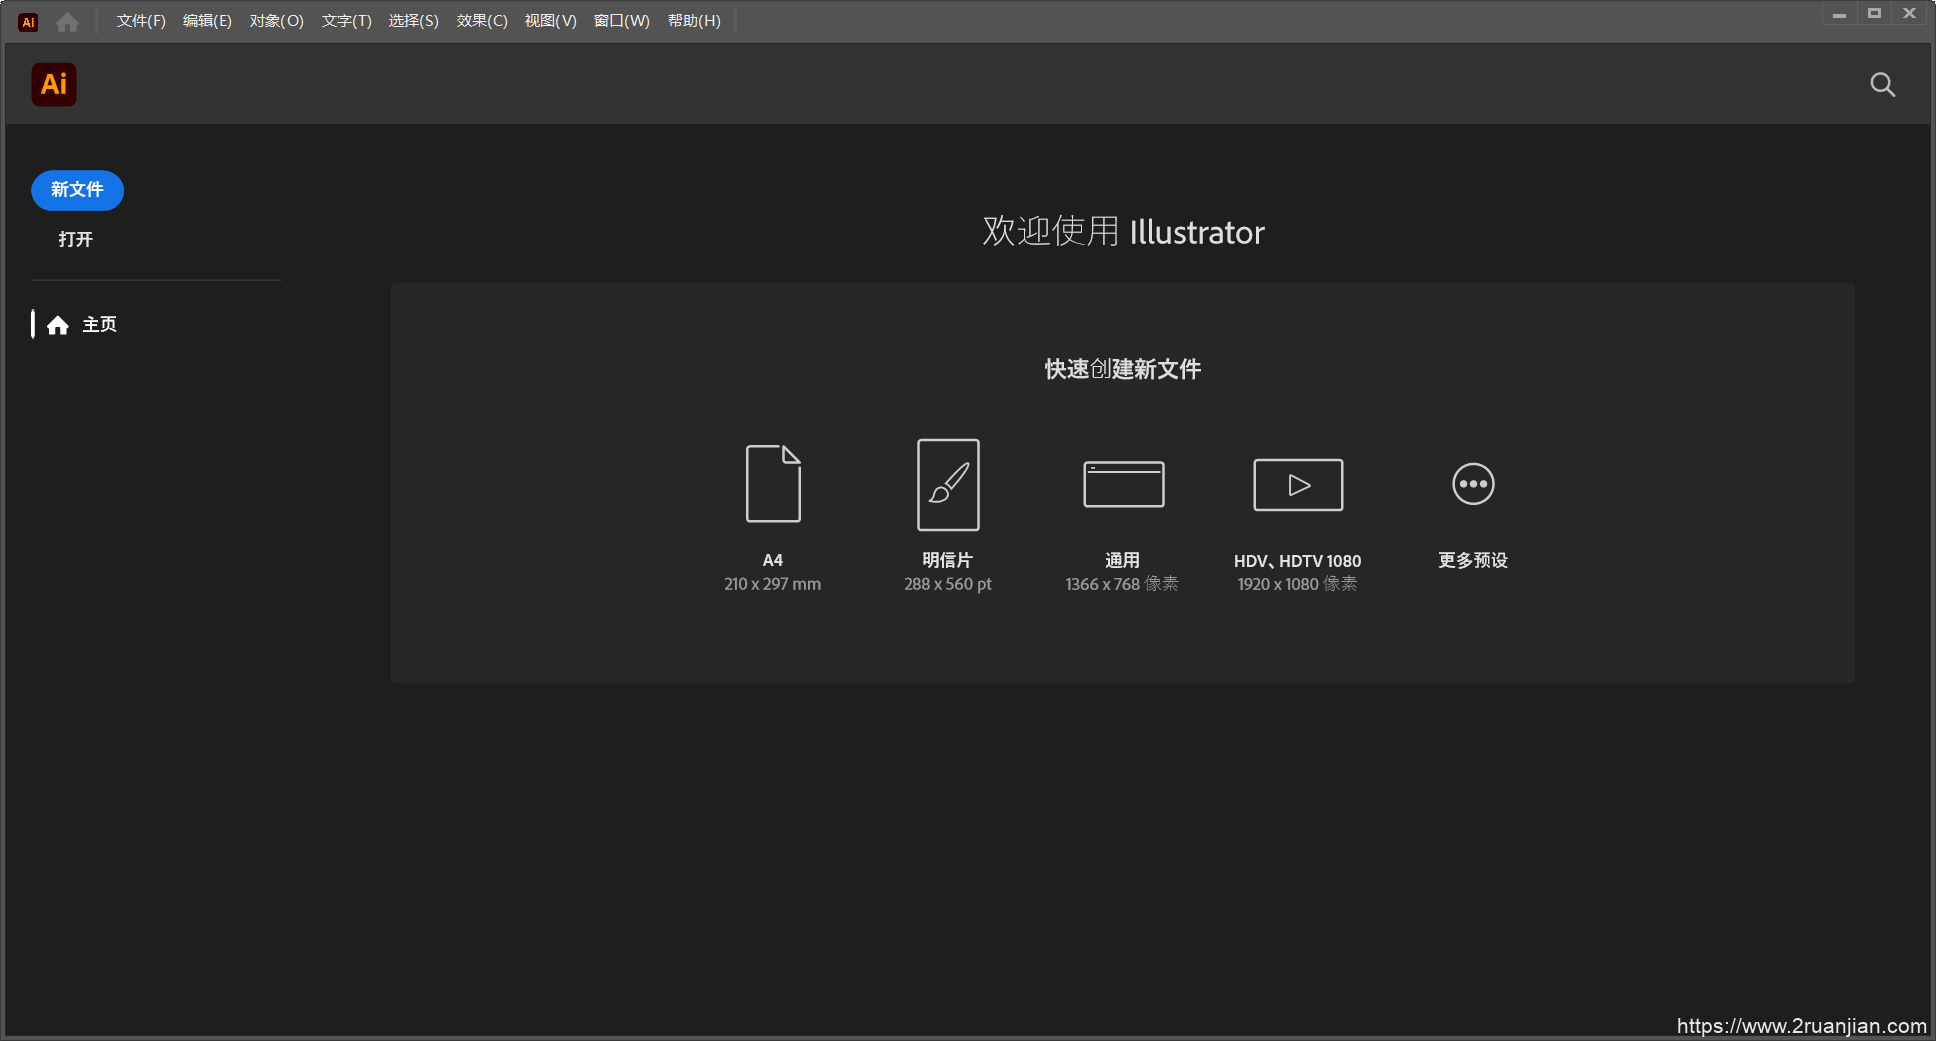The image size is (1936, 1041).
Task: Open the 编辑(E) menu
Action: [207, 21]
